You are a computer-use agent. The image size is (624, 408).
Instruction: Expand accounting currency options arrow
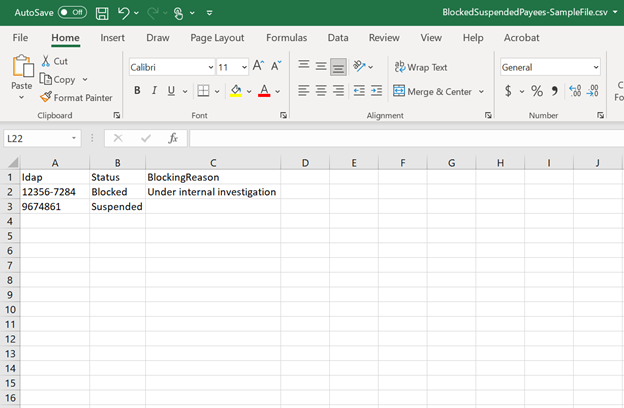tap(522, 92)
